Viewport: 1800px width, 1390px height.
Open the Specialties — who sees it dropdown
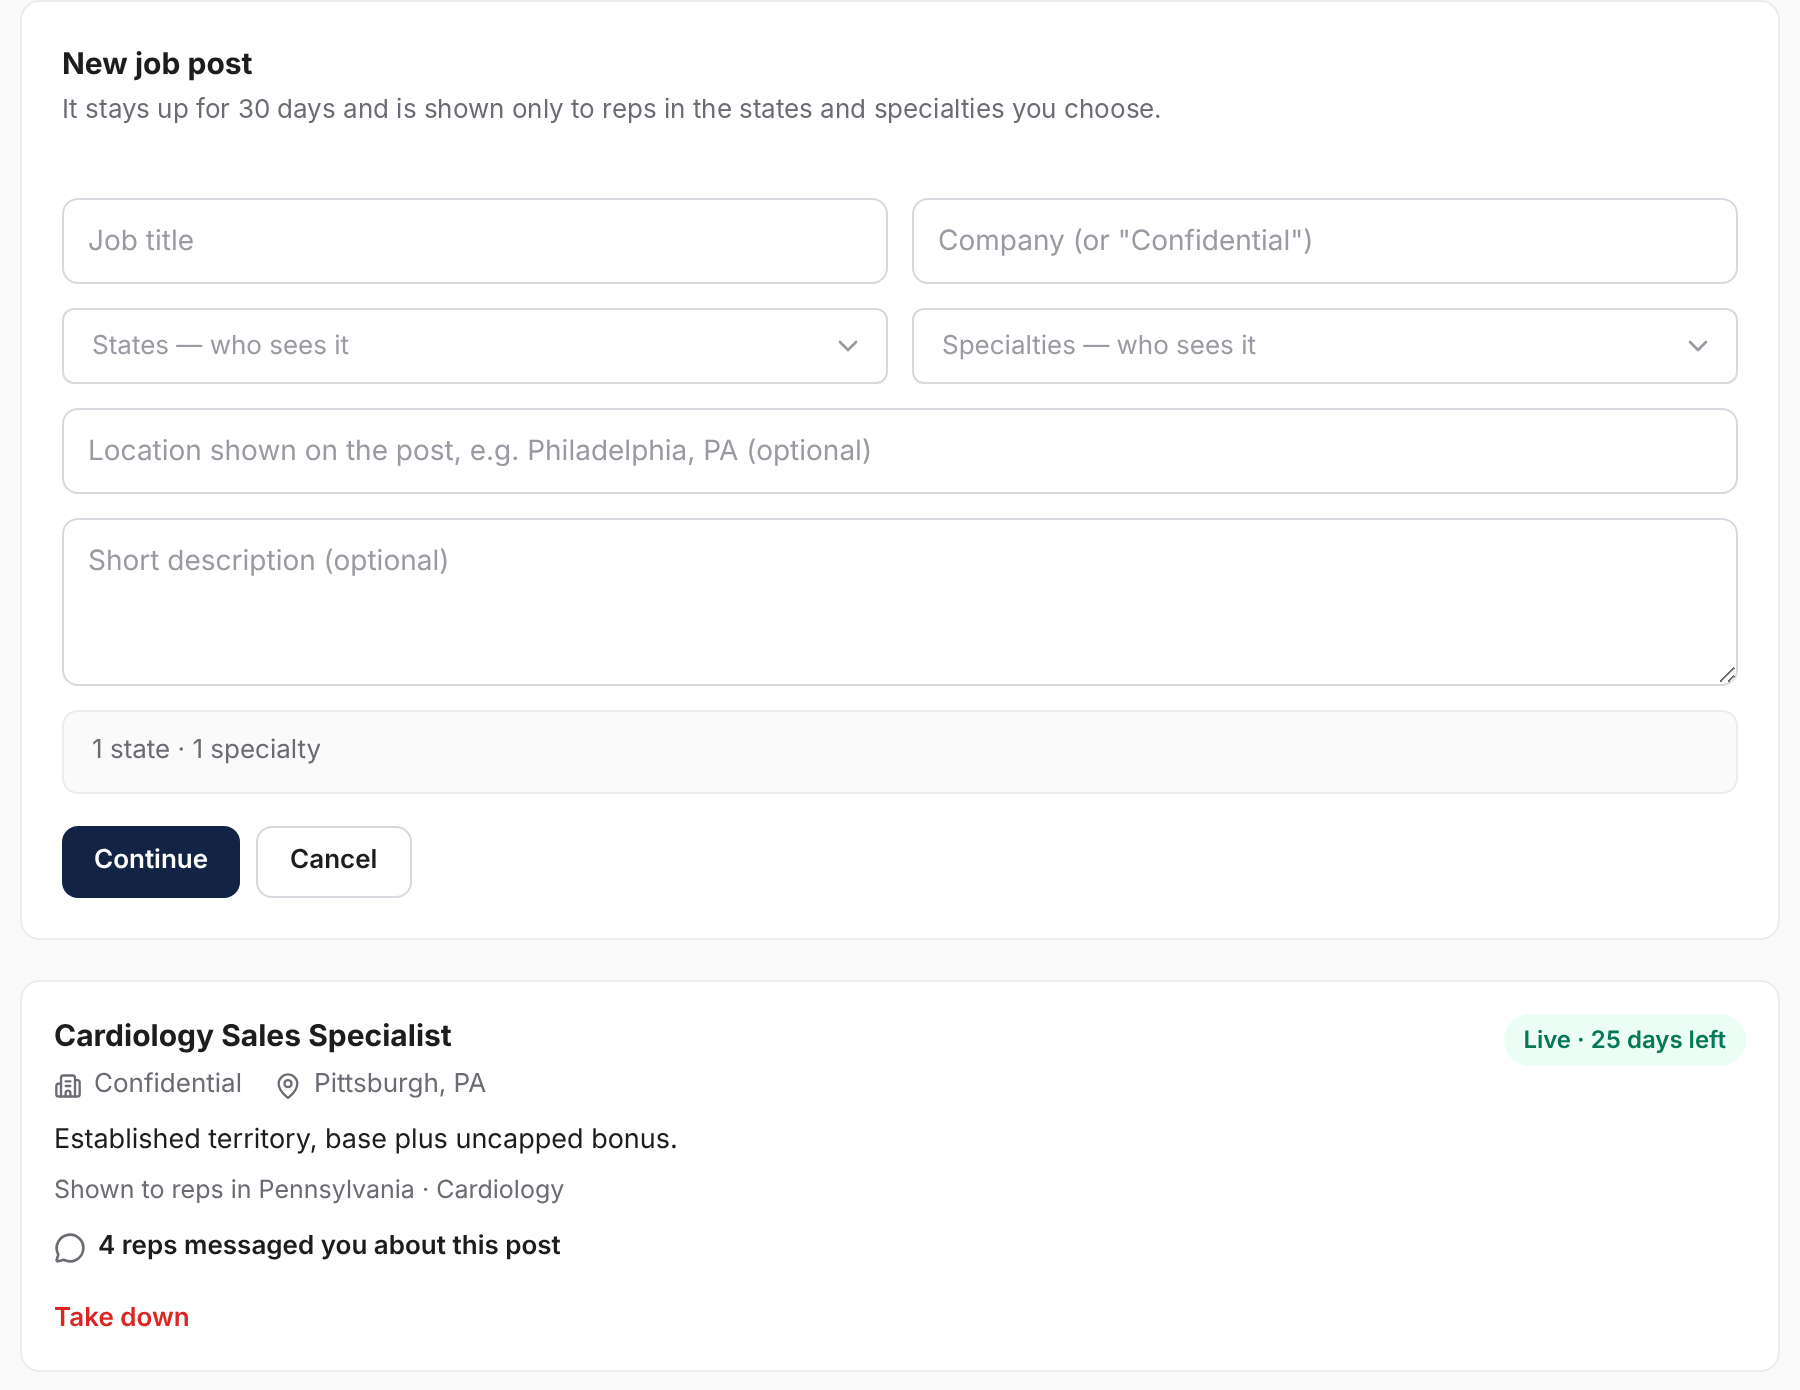1325,346
